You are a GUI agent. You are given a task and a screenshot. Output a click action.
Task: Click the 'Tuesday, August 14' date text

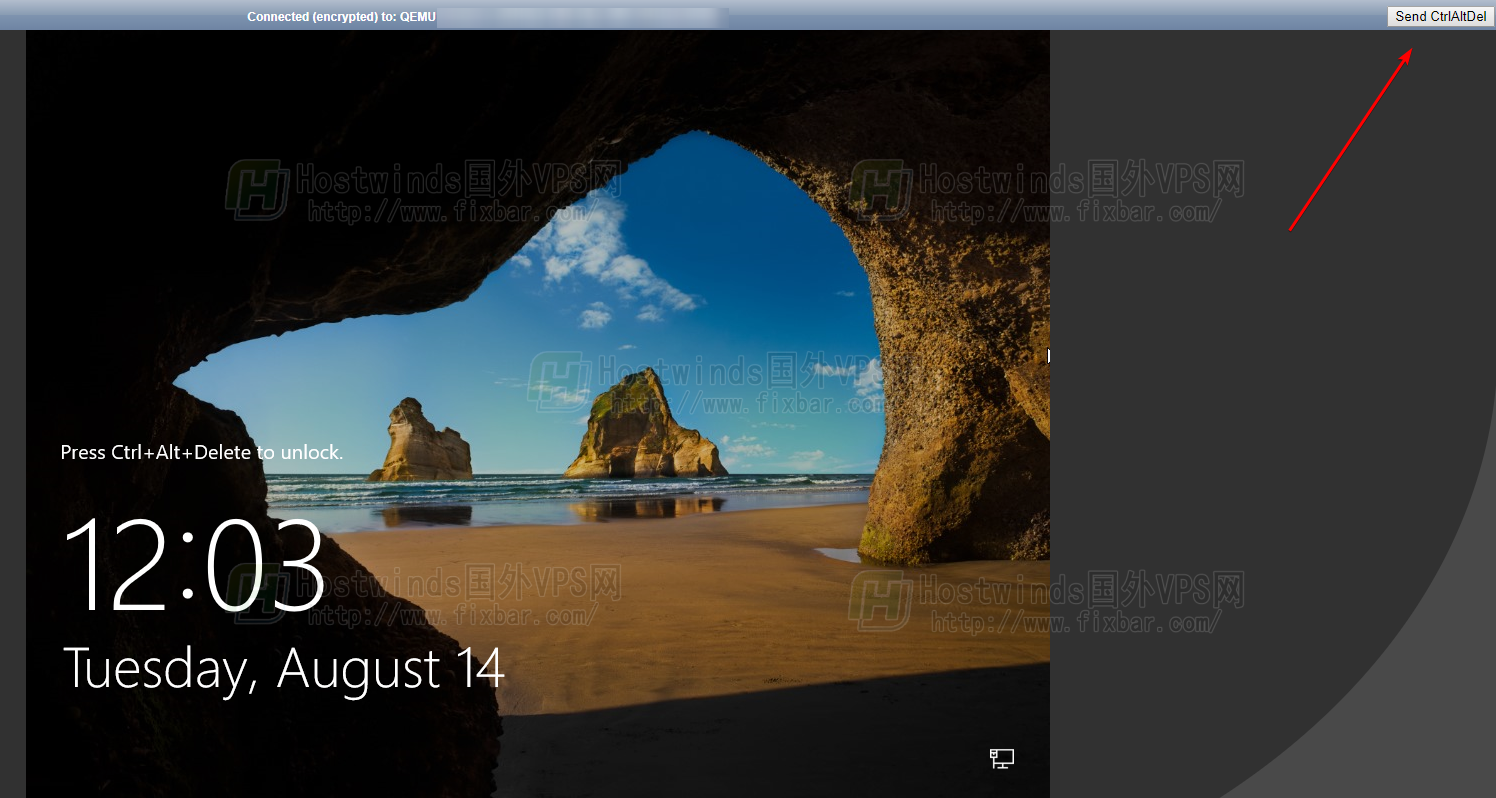284,669
